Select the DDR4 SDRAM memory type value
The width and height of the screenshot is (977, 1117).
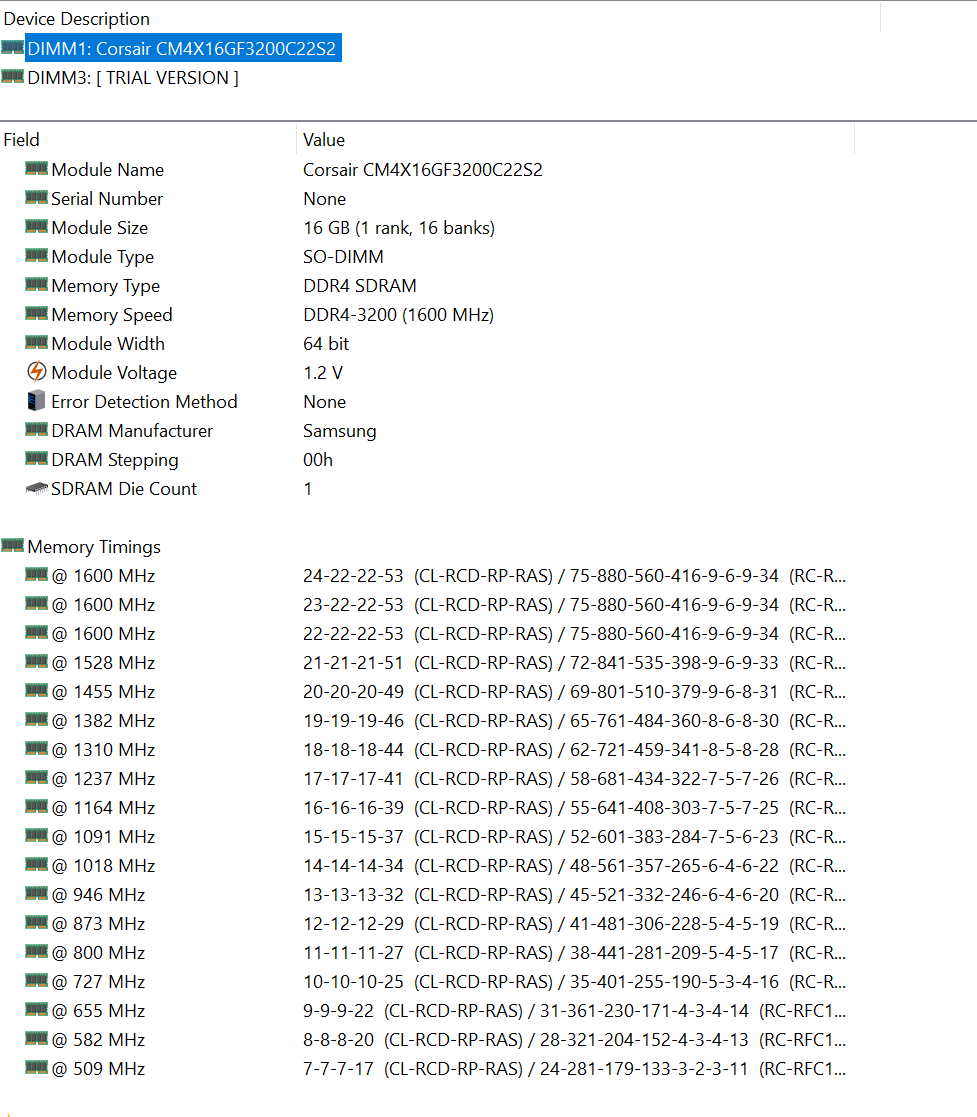click(360, 286)
